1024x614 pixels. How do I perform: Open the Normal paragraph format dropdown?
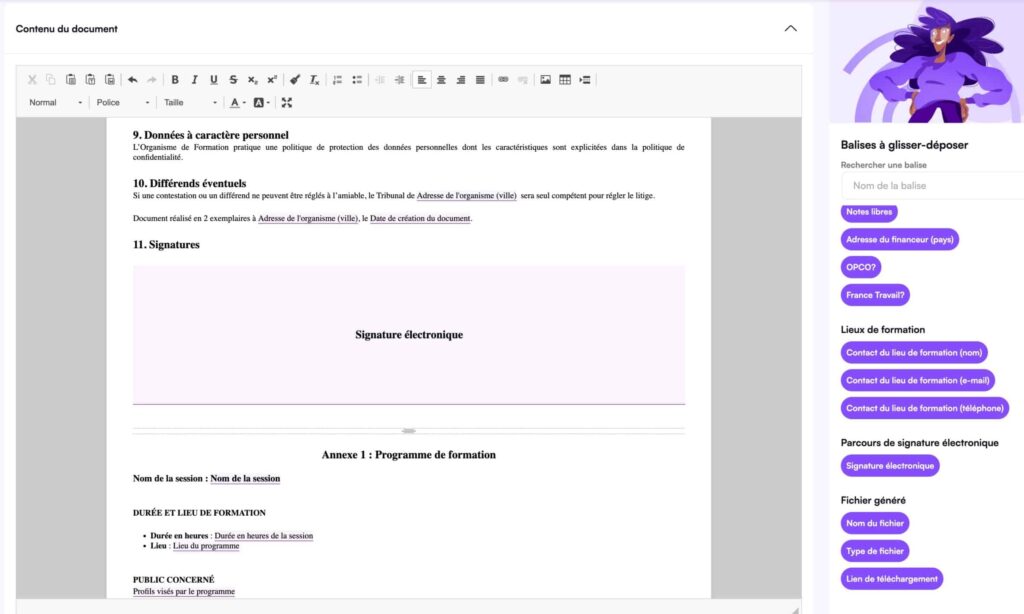tap(55, 103)
